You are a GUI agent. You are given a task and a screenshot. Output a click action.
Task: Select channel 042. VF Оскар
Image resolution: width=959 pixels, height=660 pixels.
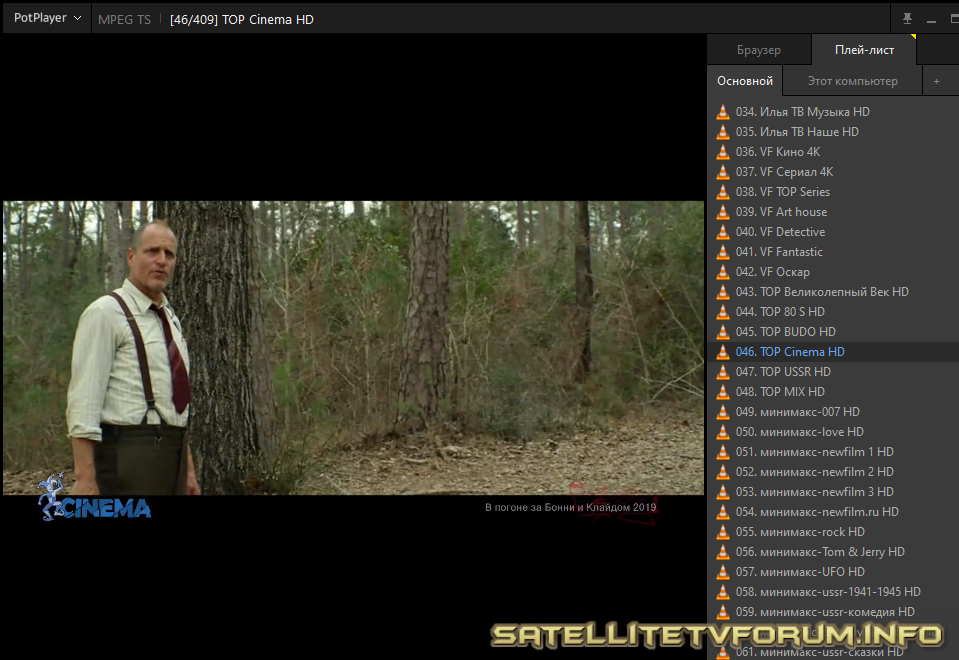(833, 272)
